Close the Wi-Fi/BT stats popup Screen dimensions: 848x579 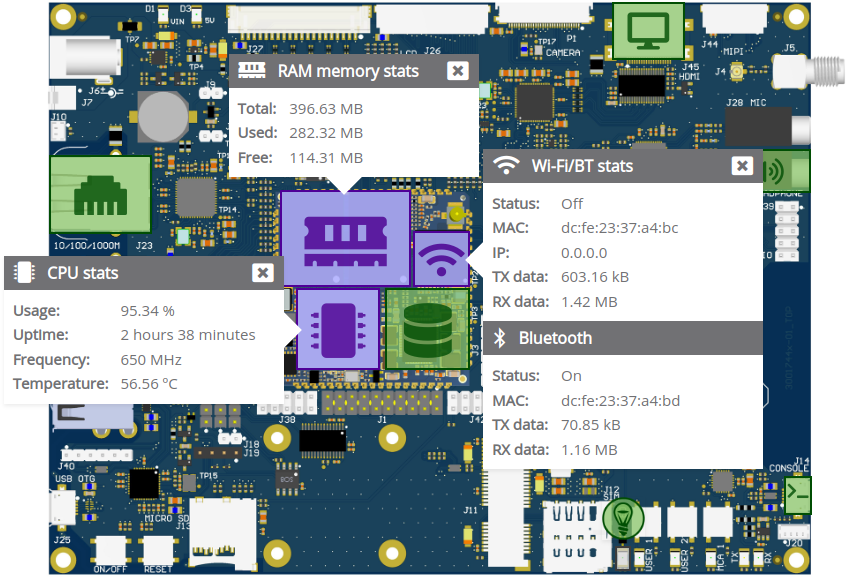742,165
